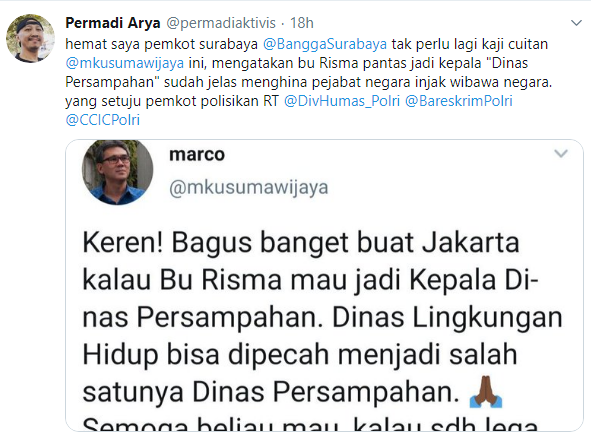Click the 'Hidup bisa dipecah menjadi salah' line
591x439 pixels.
[300, 355]
